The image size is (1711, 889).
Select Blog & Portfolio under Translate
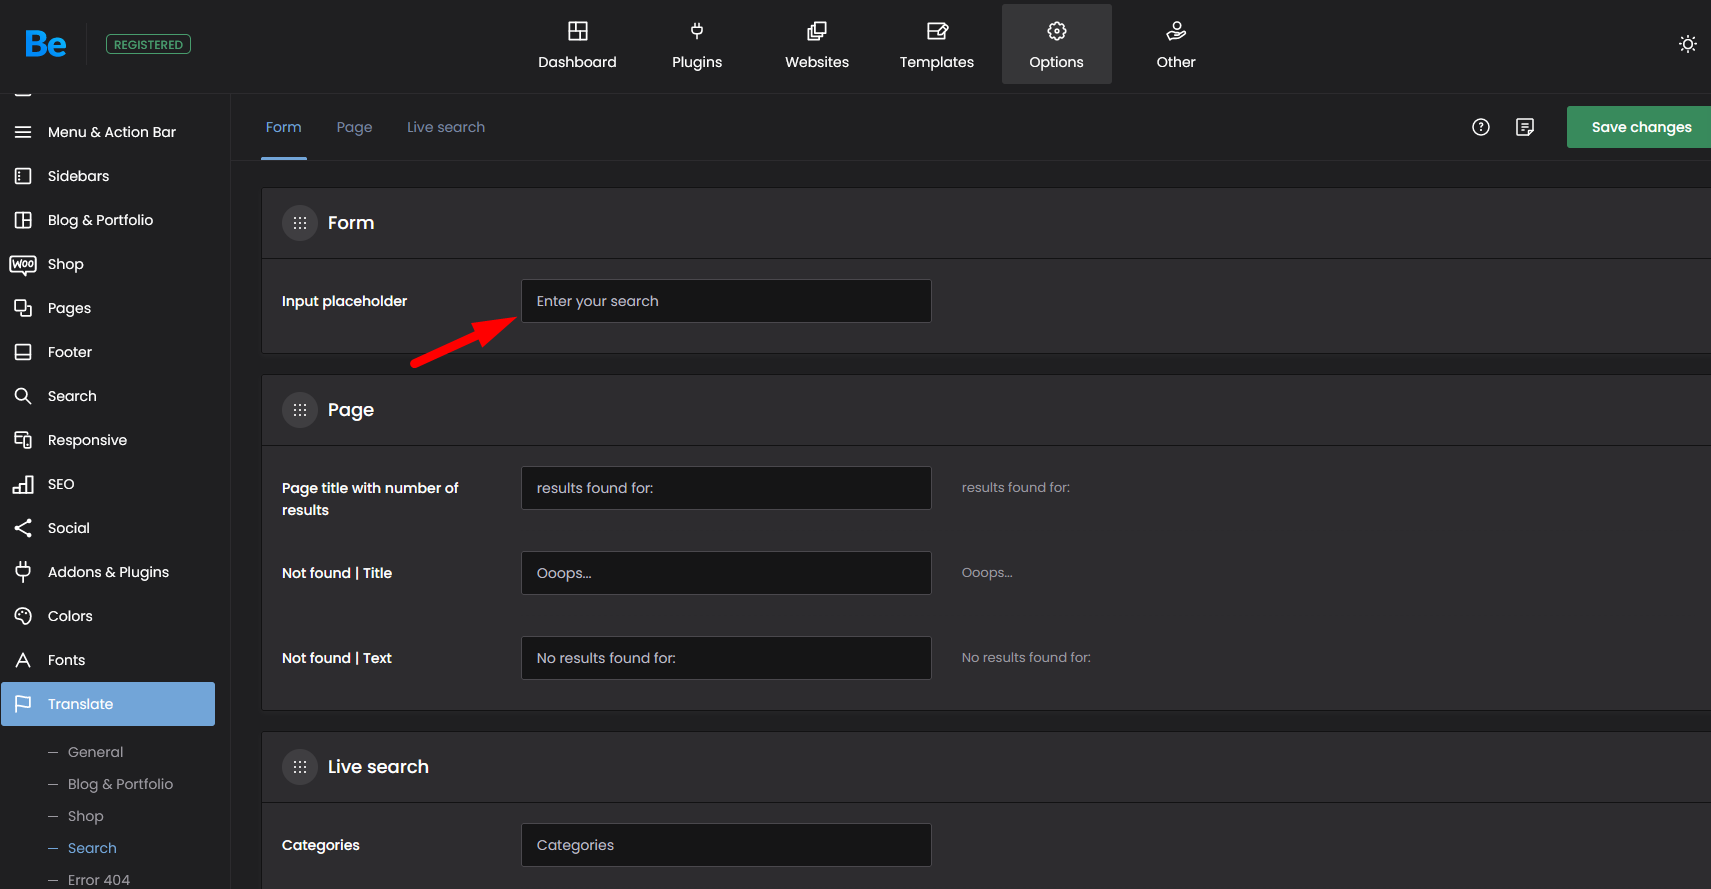120,784
